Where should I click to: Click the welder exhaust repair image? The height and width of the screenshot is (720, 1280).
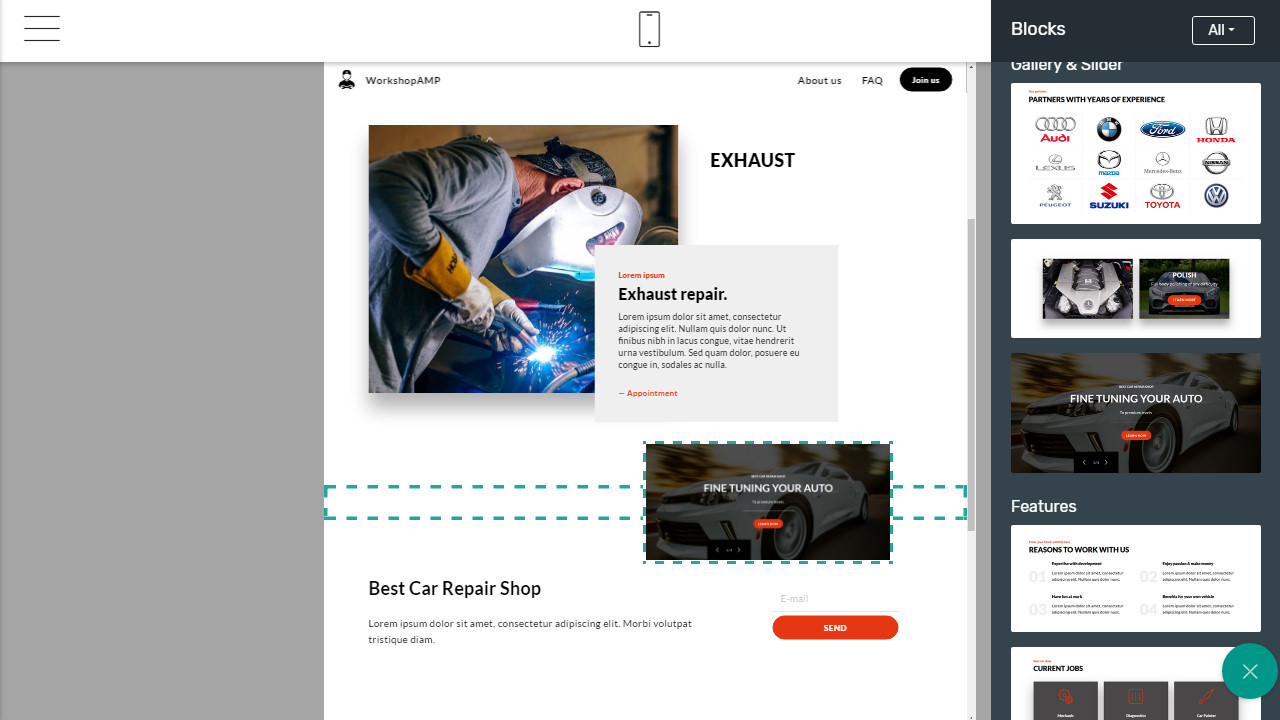tap(523, 258)
